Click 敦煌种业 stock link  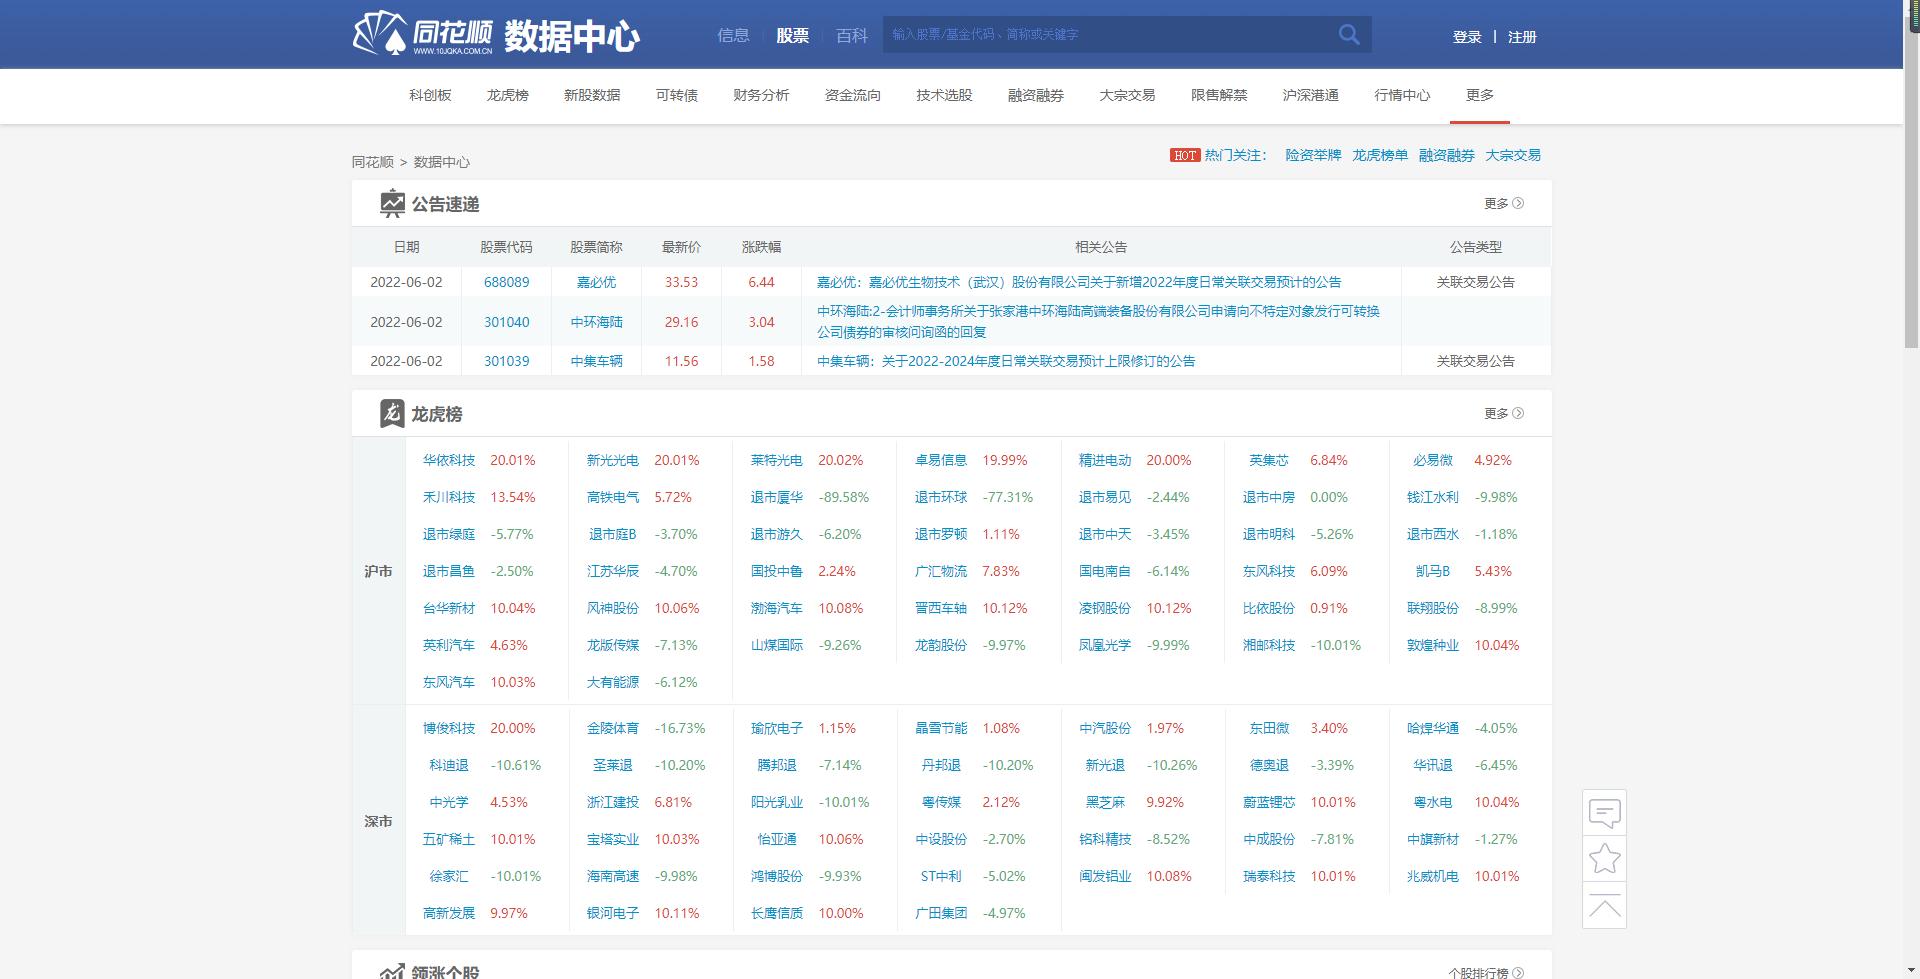1433,645
